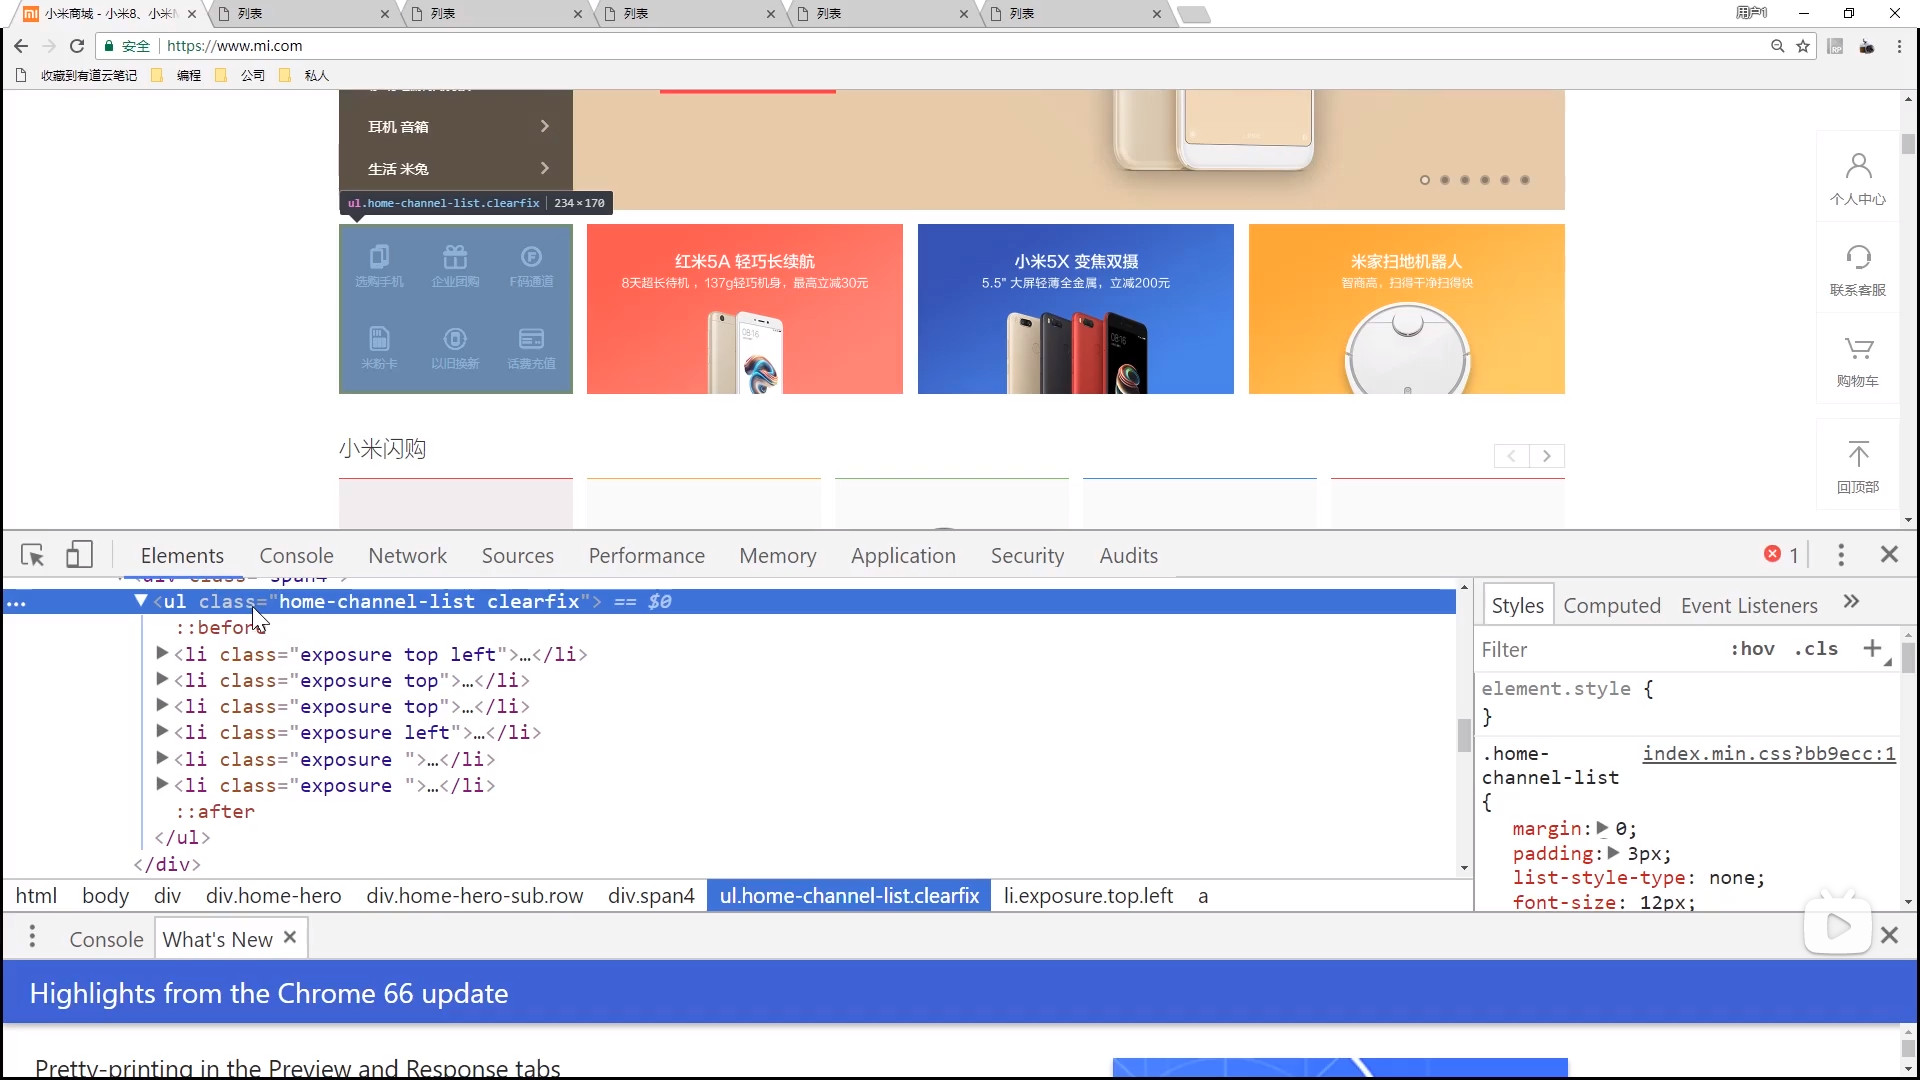Toggle the :hov element state panel
Screen dimensions: 1920x1080
[1752, 649]
